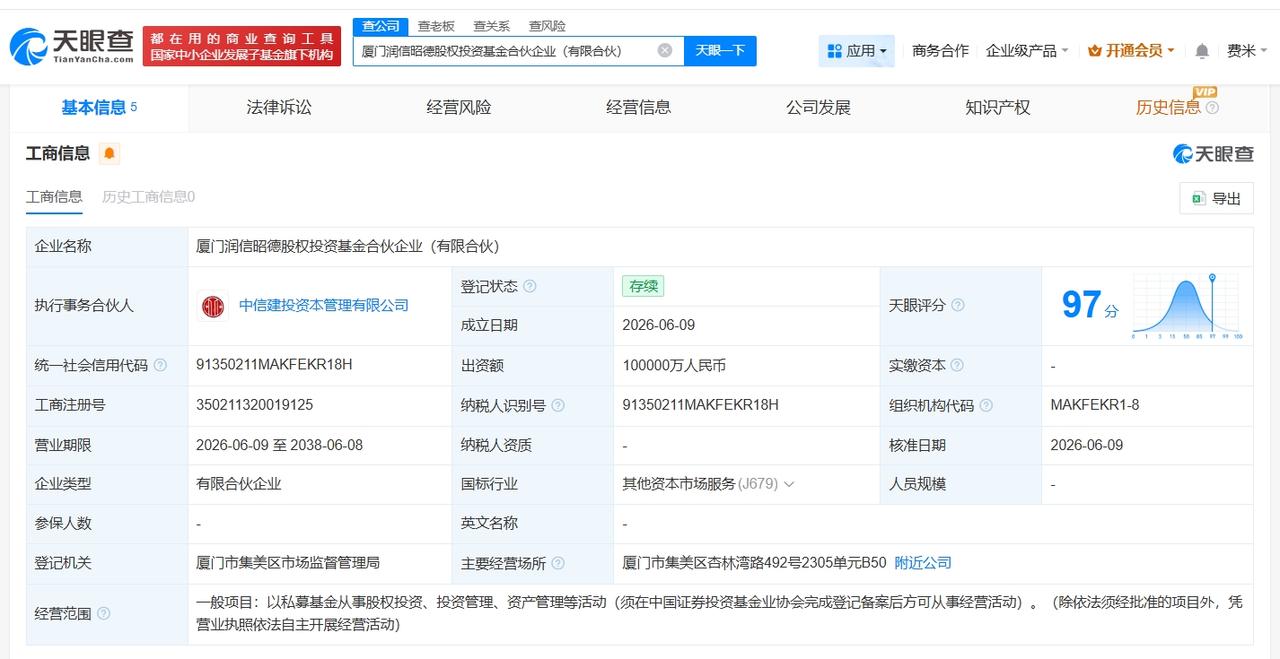Select the 查公司 search tab
Screen dimensions: 1280x659
pos(380,27)
